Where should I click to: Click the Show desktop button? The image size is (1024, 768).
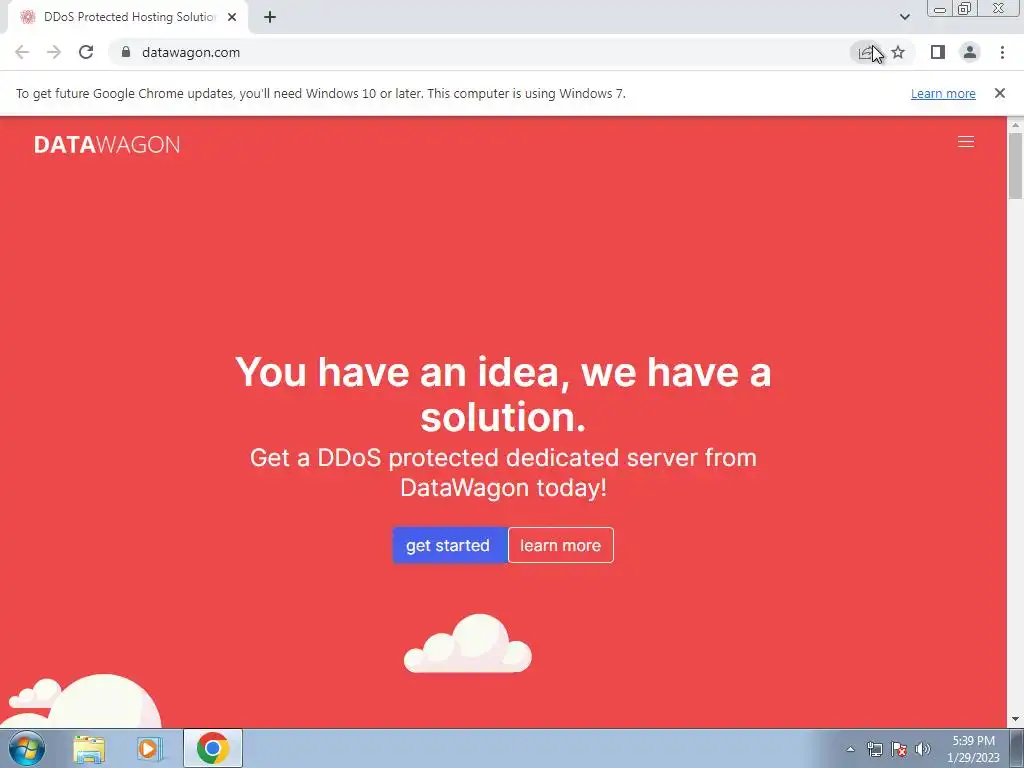click(1017, 748)
